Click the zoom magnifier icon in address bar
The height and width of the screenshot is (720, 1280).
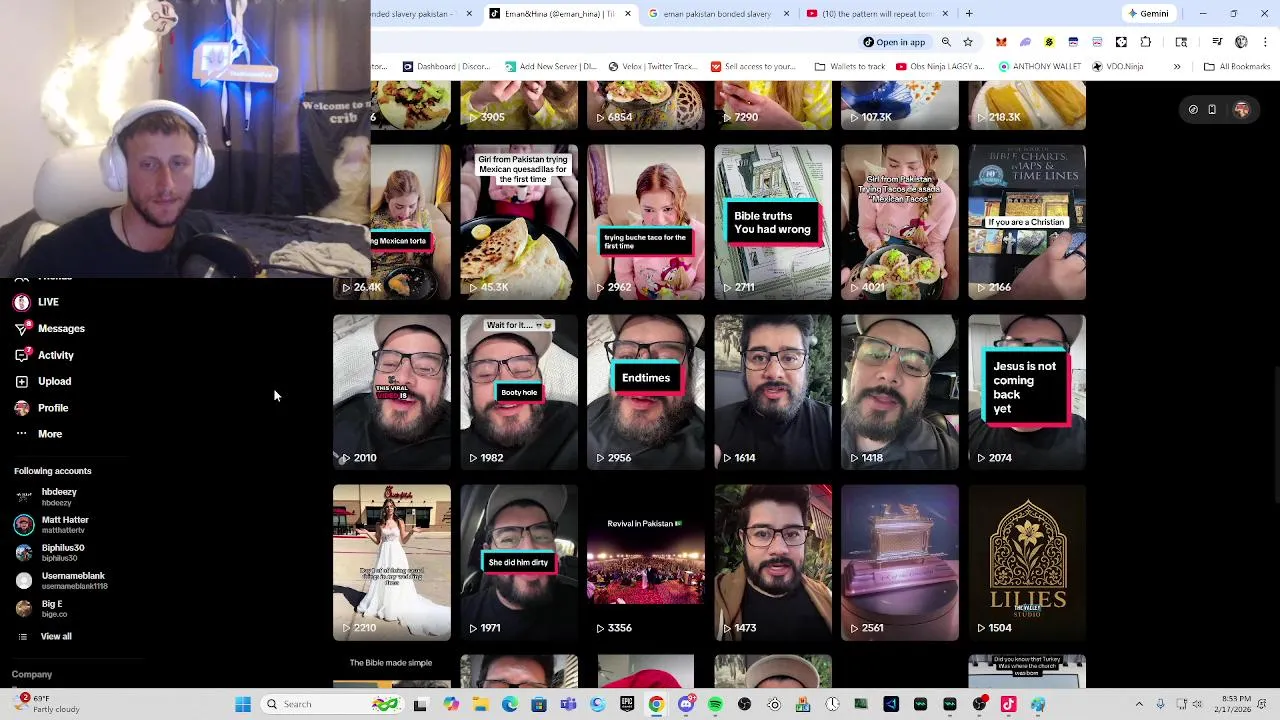coord(946,42)
